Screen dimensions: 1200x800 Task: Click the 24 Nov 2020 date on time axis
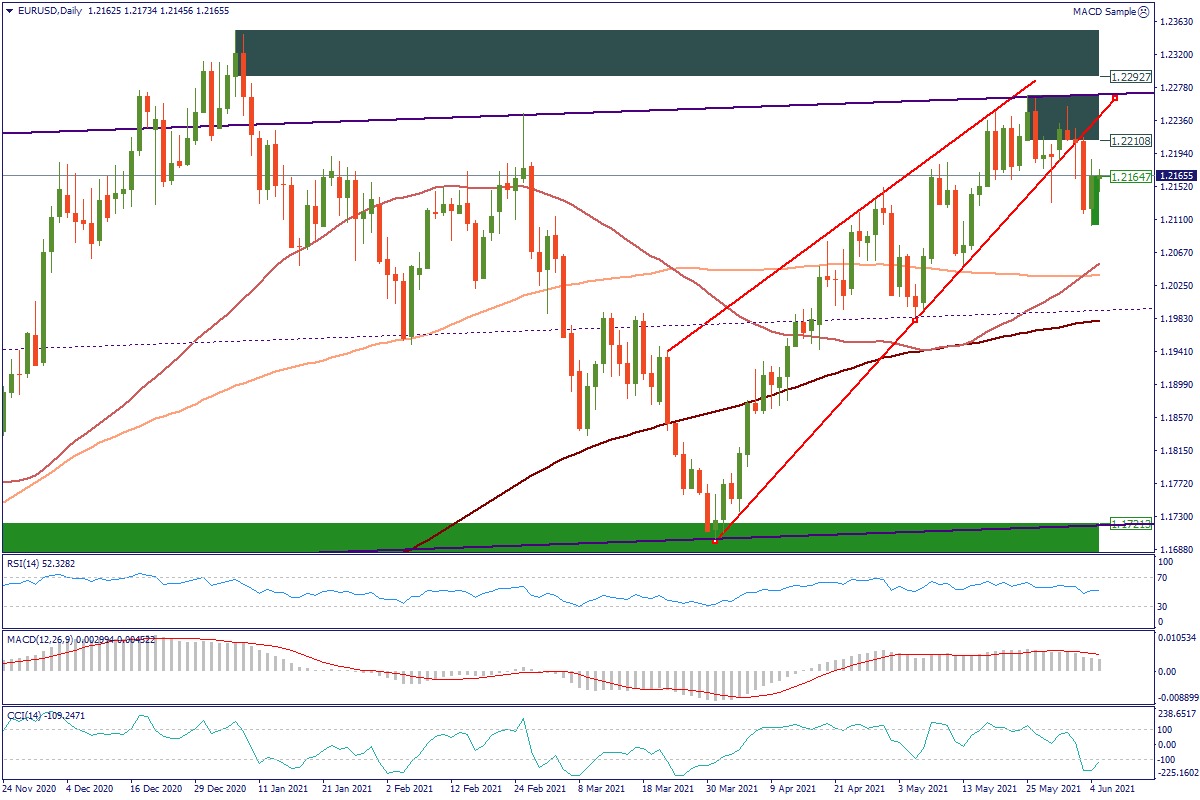32,790
